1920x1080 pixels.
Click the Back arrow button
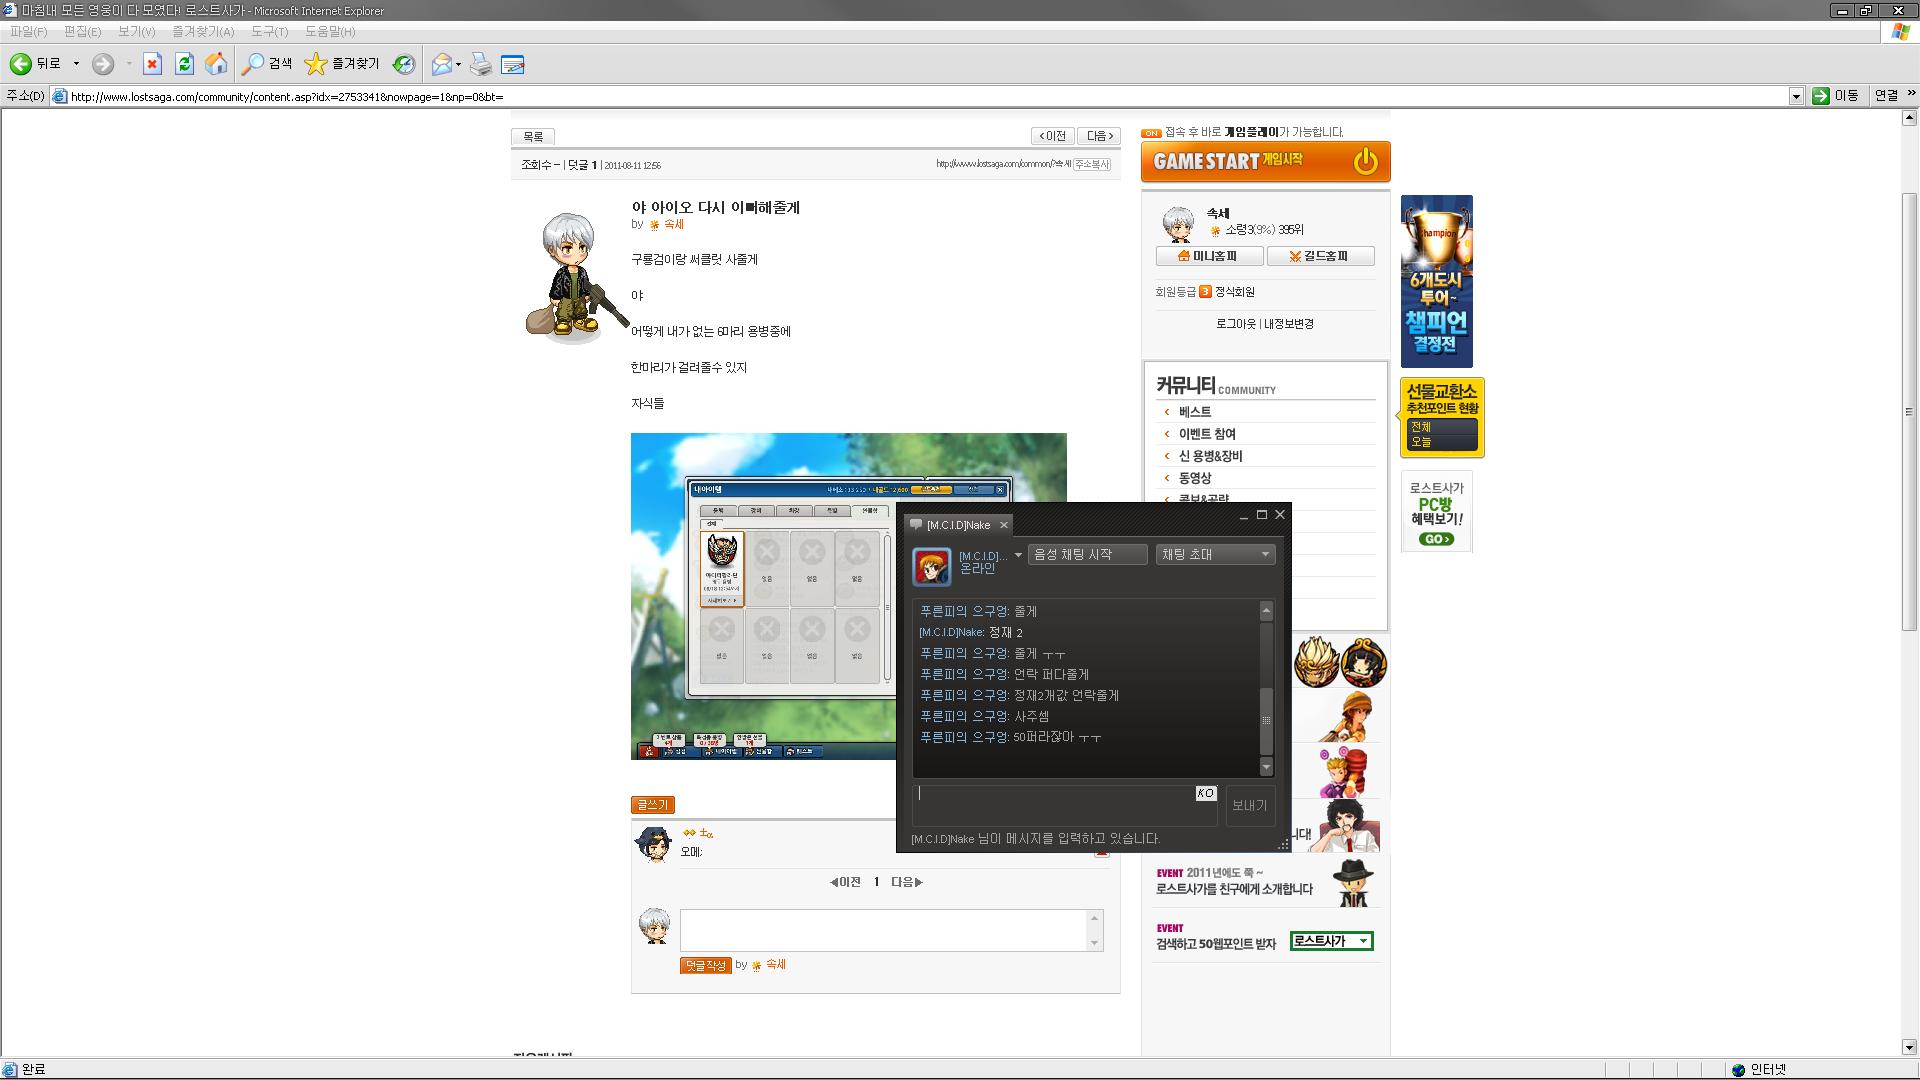20,64
